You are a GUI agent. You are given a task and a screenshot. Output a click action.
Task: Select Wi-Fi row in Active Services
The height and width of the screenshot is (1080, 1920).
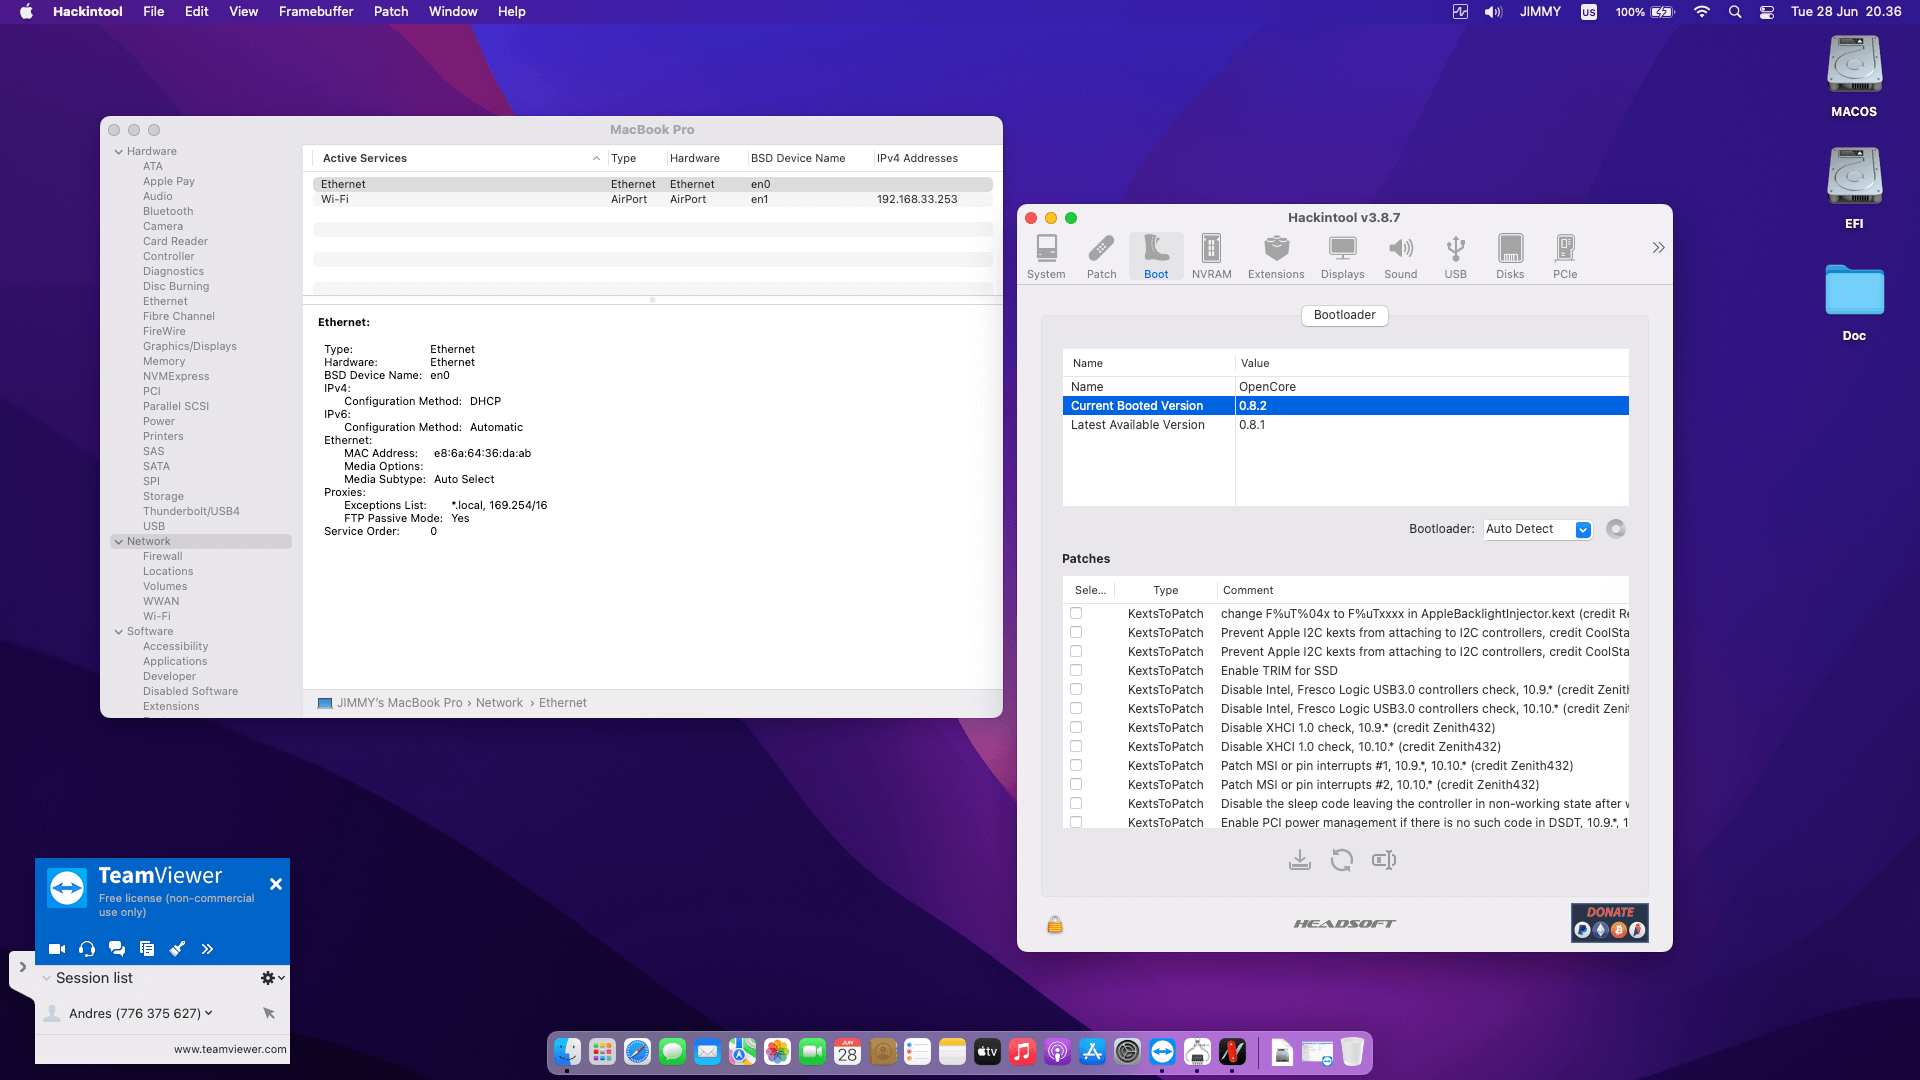[652, 199]
